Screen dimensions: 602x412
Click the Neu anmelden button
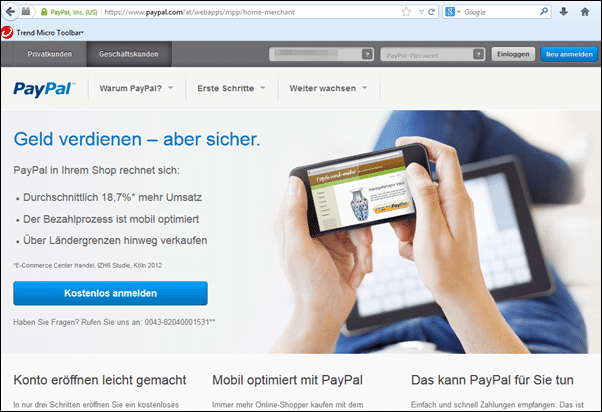(569, 54)
